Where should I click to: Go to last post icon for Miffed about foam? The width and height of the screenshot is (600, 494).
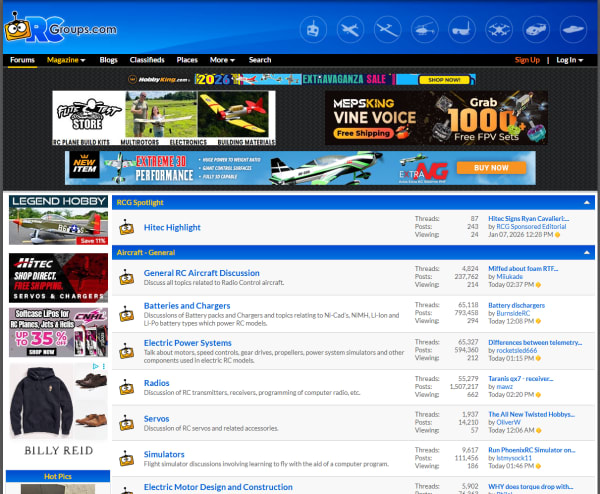pos(538,285)
